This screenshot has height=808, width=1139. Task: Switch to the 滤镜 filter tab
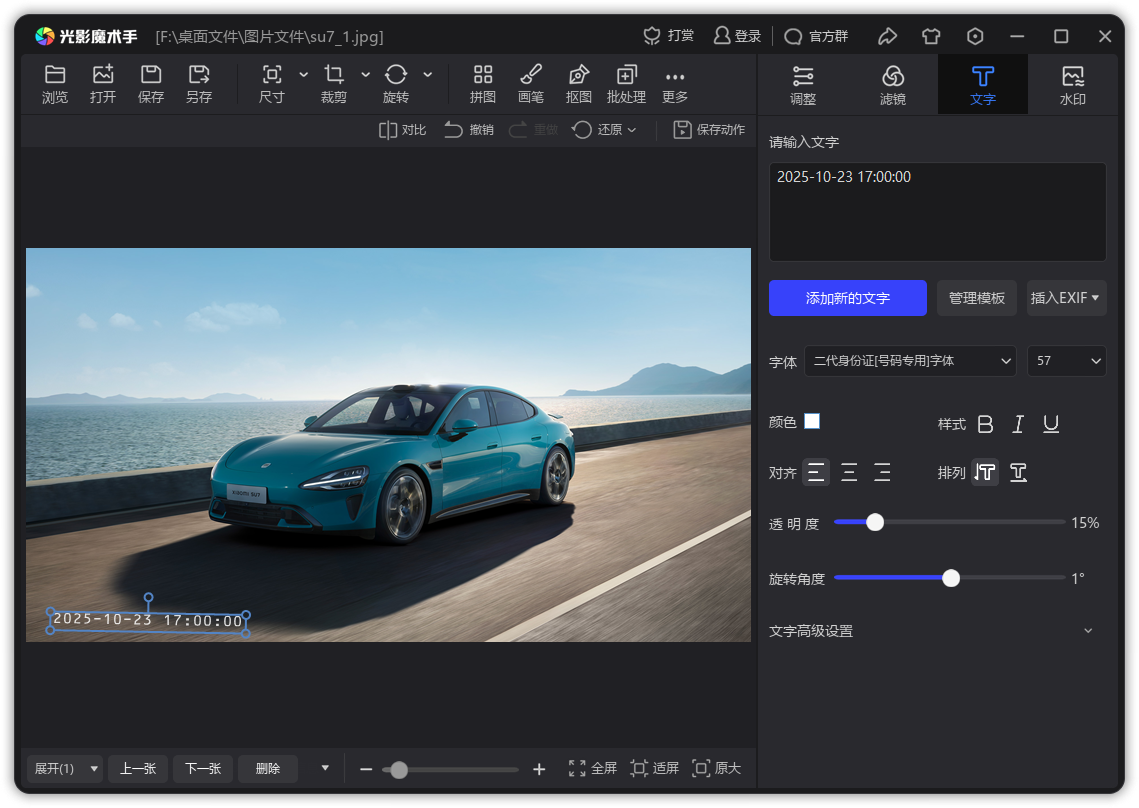[893, 84]
